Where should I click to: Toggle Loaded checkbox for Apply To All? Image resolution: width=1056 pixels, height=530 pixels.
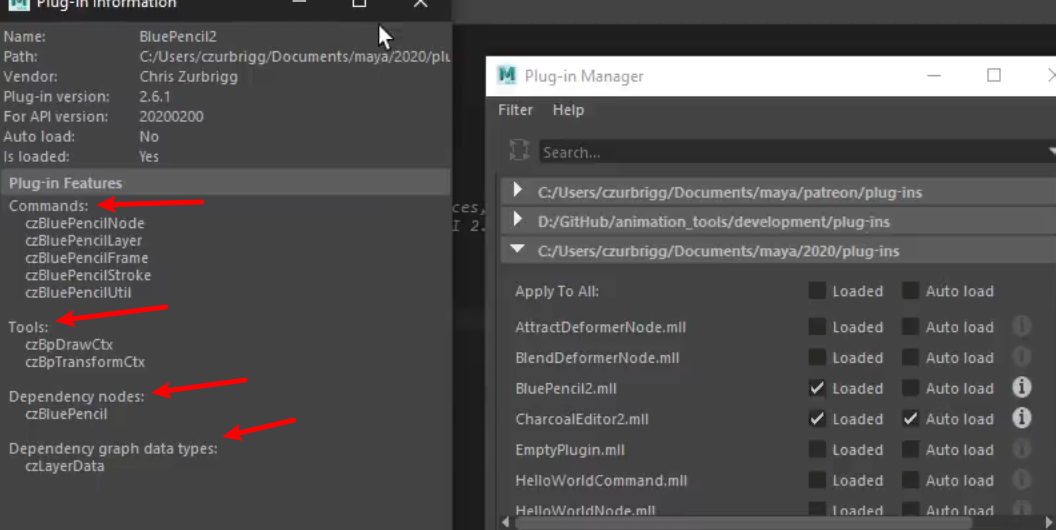click(817, 291)
